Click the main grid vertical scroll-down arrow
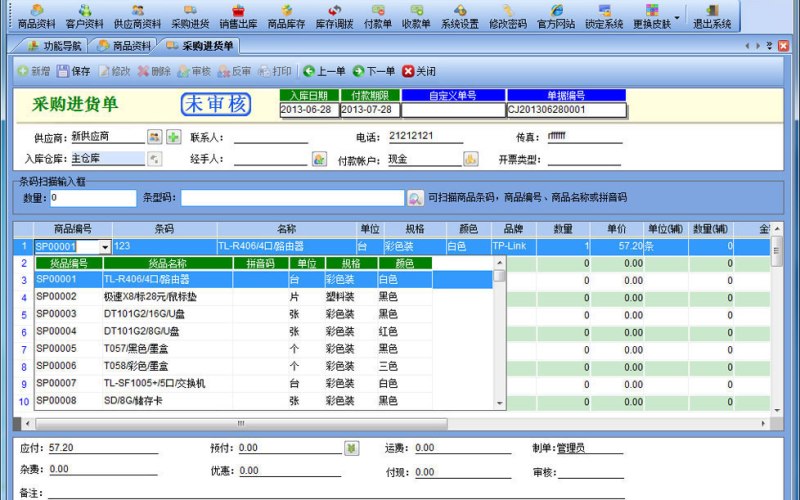Screen dimensions: 800x500 tap(777, 410)
